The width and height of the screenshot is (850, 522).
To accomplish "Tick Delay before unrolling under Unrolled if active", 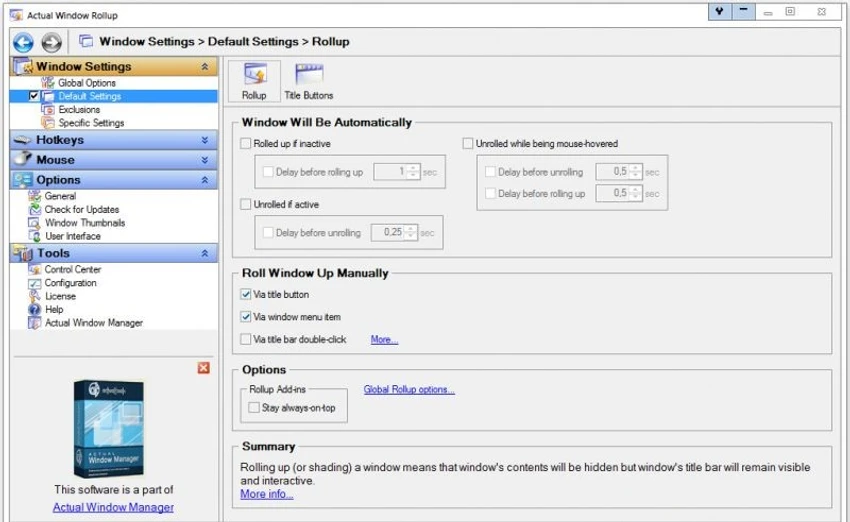I will [x=268, y=233].
